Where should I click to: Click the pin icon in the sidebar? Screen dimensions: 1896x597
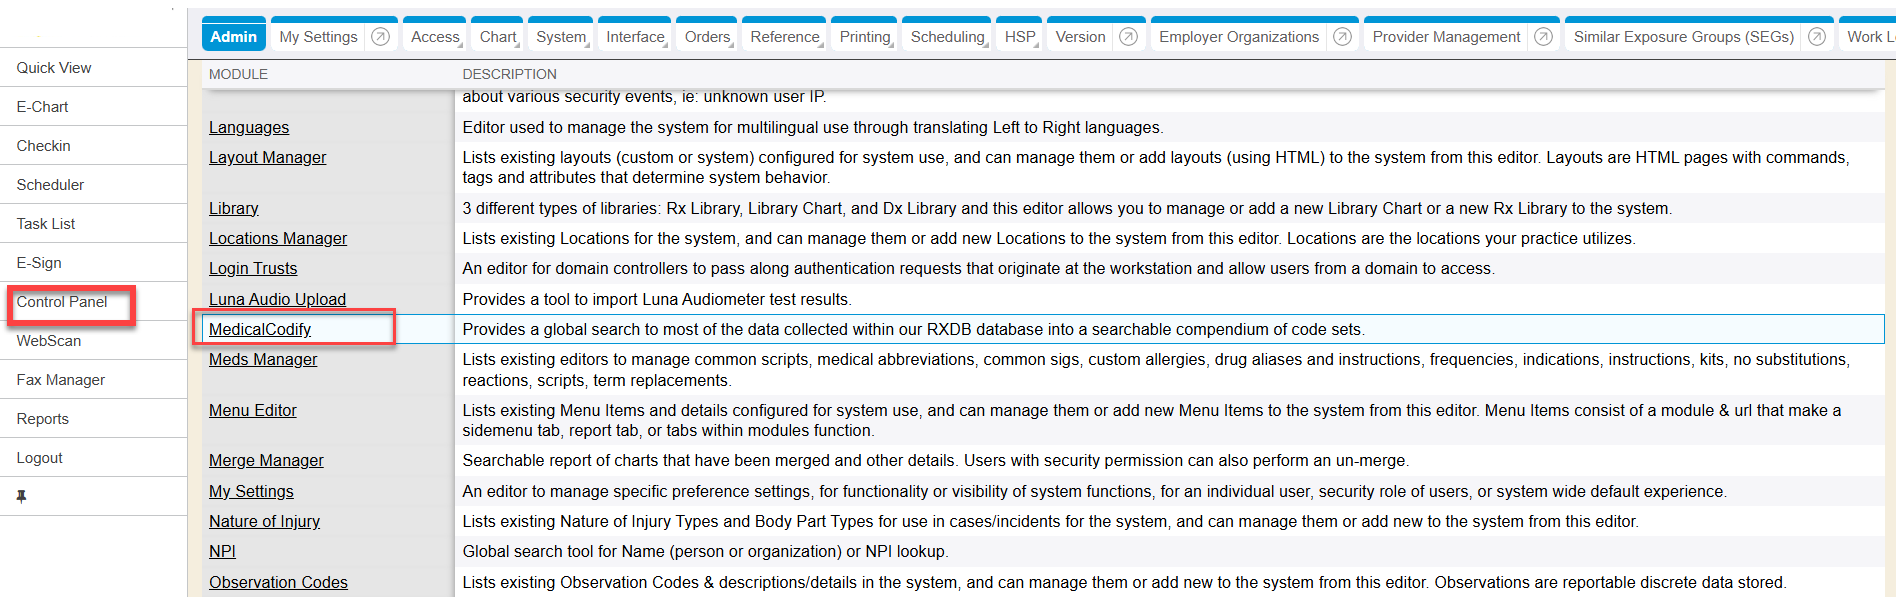click(21, 496)
